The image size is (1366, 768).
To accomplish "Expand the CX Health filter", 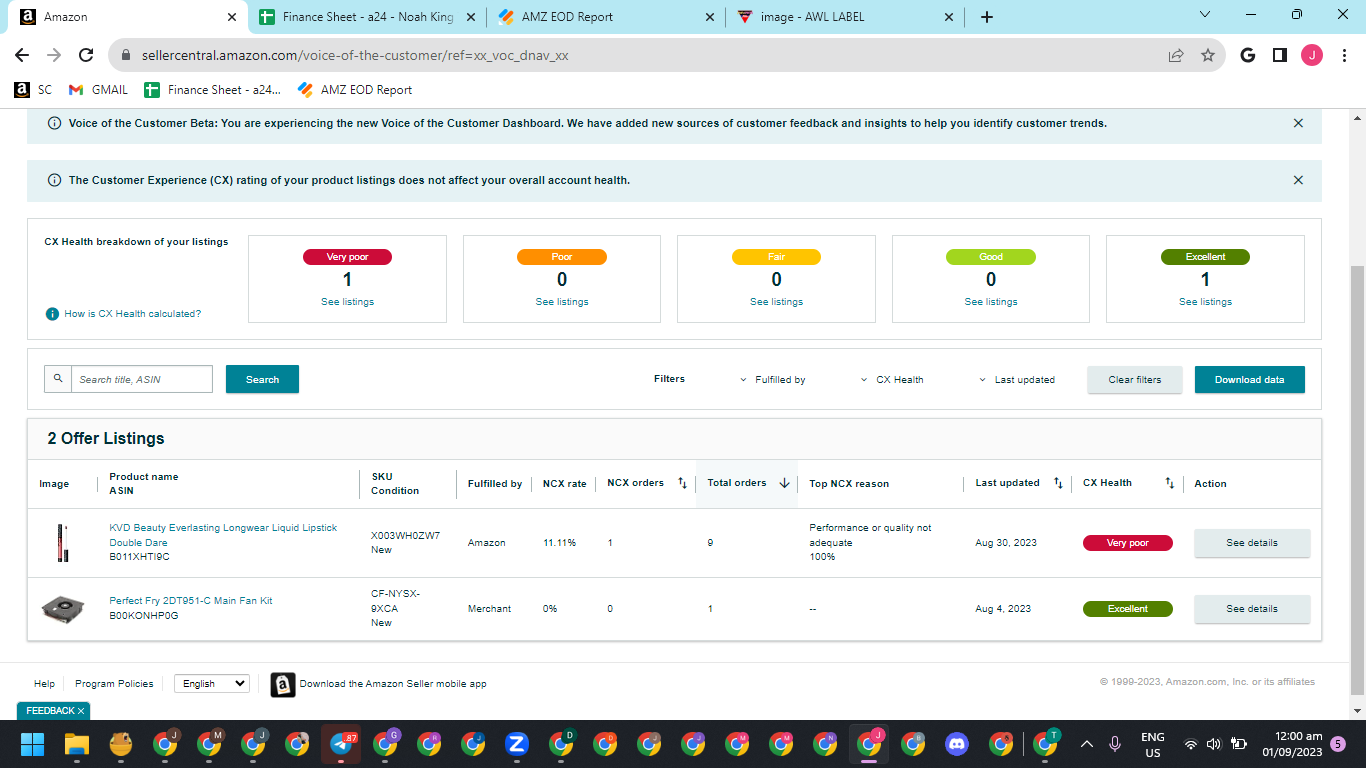I will pos(892,380).
